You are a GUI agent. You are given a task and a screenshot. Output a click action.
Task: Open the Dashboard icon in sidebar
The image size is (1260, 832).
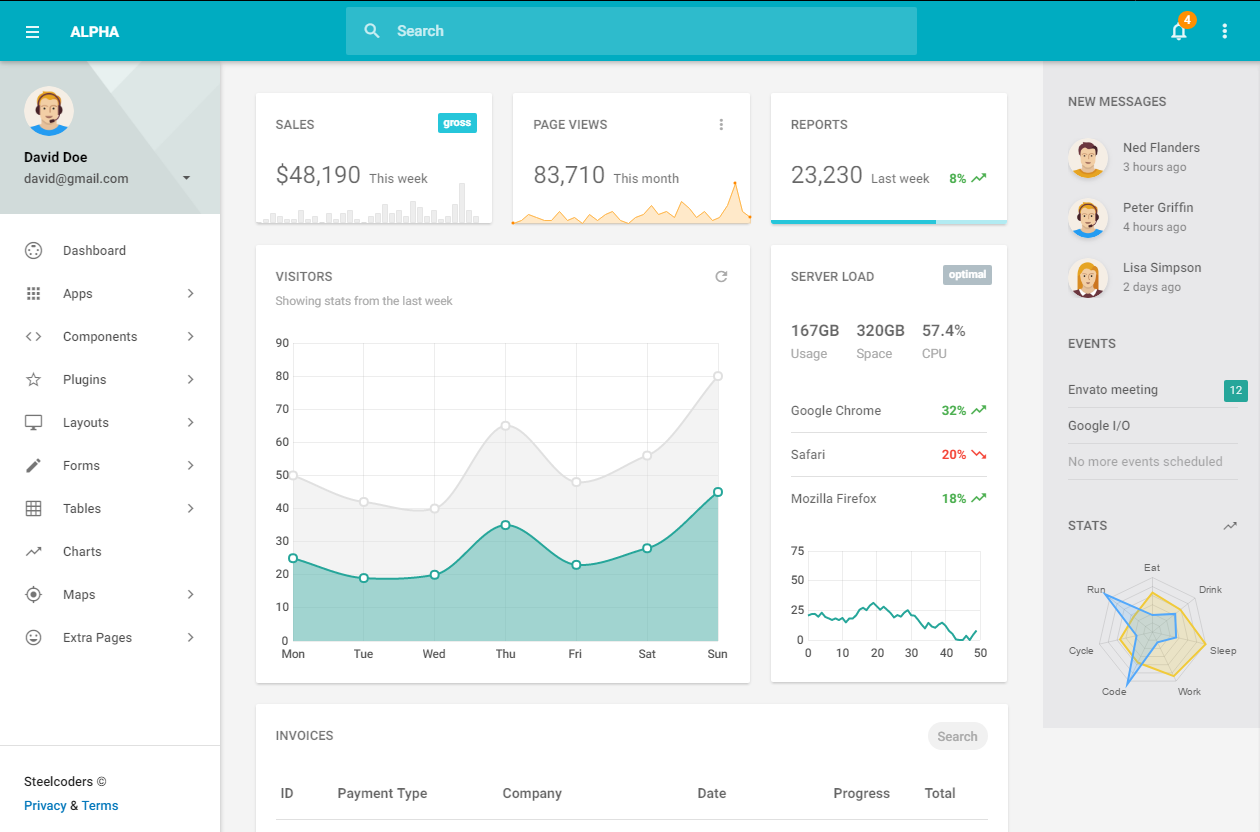[33, 250]
